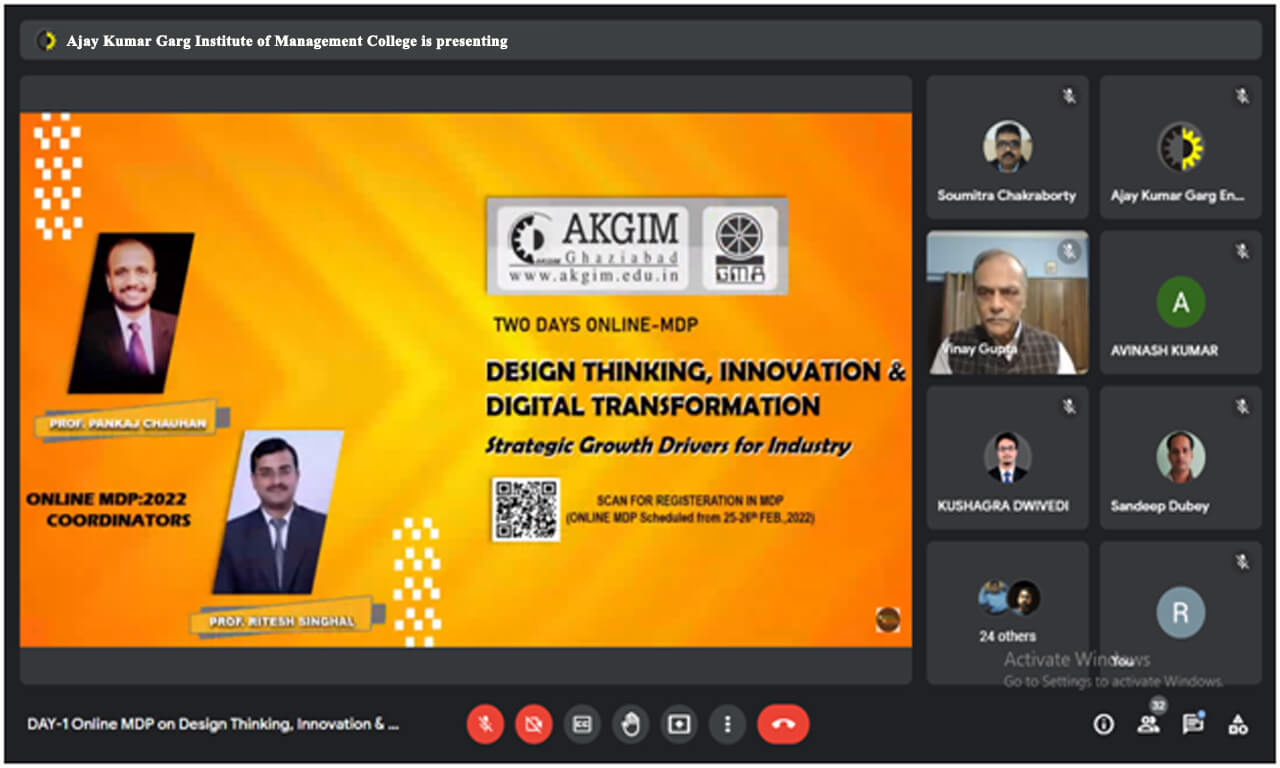1280x768 pixels.
Task: Raise your hand
Action: point(630,724)
